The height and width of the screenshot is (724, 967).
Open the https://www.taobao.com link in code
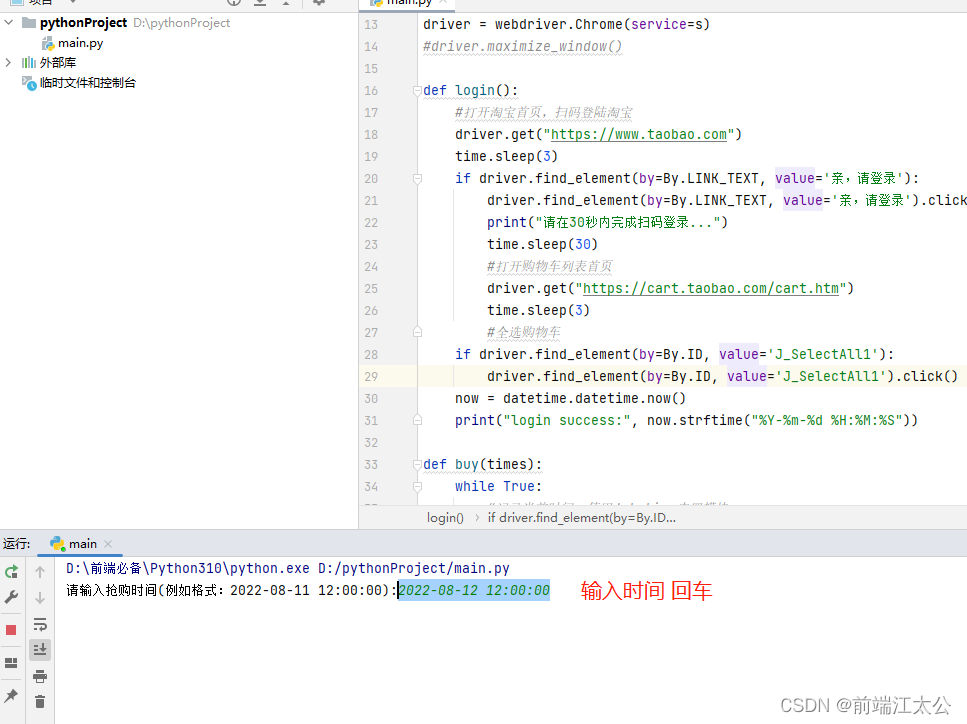coord(638,134)
